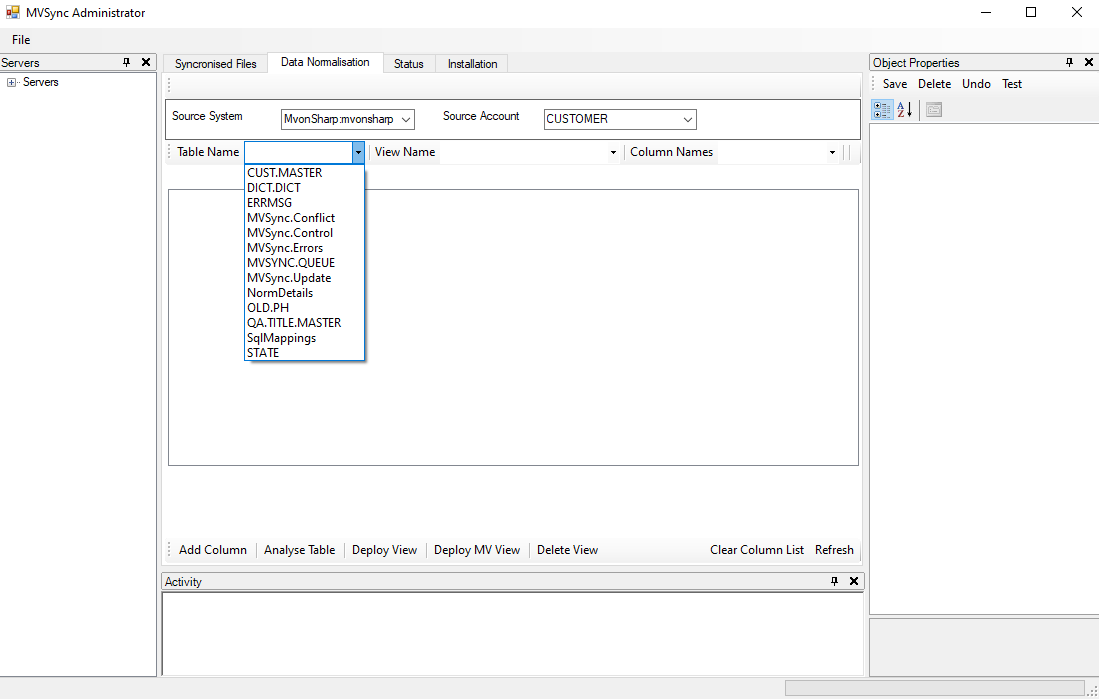
Task: Undo object property changes
Action: (x=976, y=84)
